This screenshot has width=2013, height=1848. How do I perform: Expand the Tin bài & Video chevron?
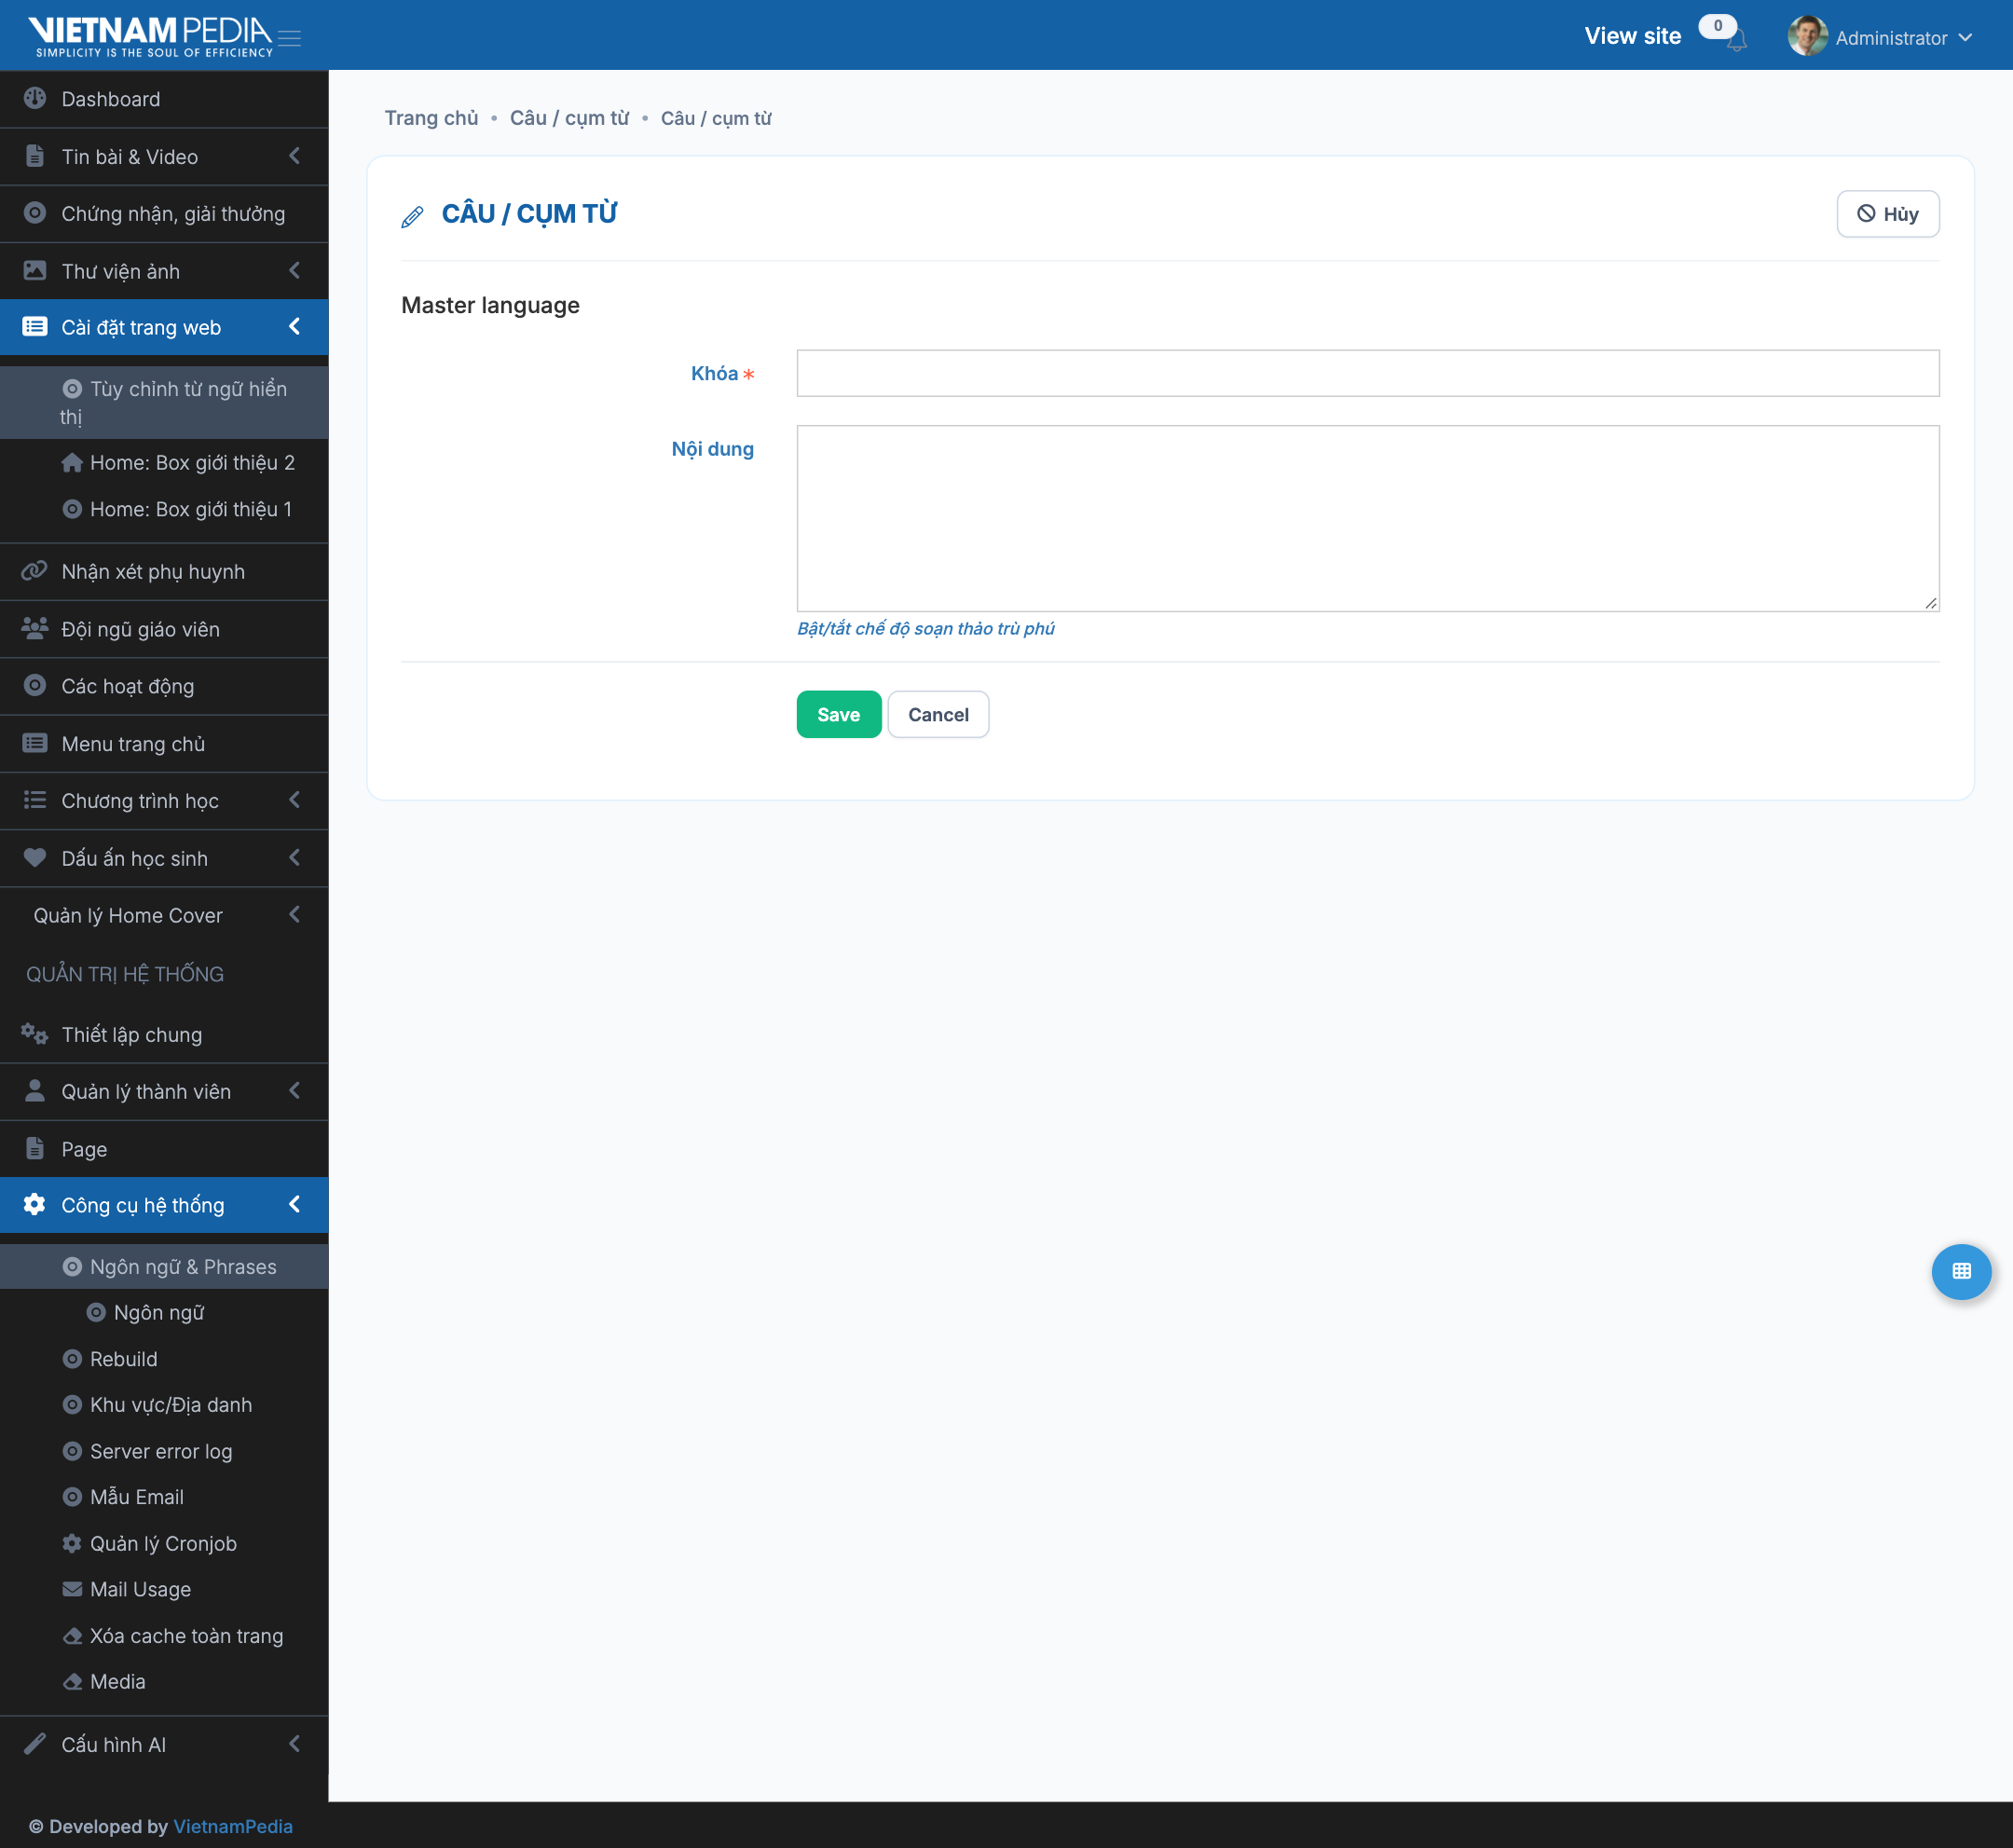[295, 156]
